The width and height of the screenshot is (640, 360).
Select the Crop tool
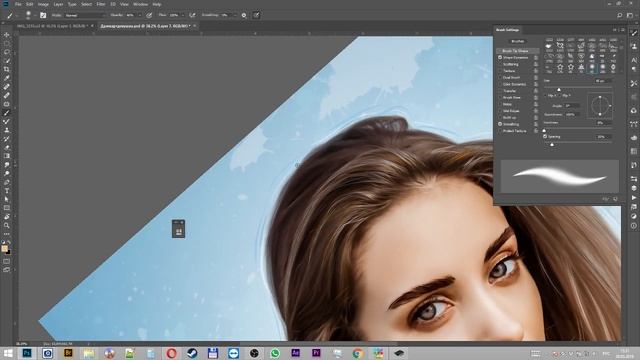click(7, 69)
